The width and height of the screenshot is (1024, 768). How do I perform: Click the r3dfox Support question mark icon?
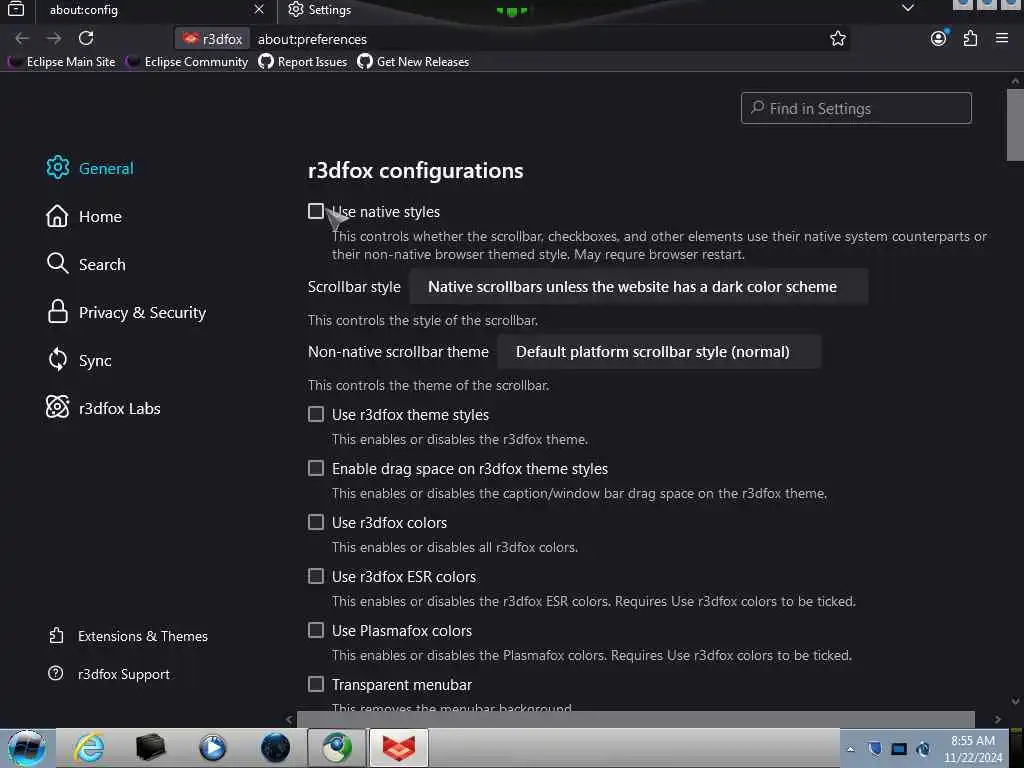[56, 673]
